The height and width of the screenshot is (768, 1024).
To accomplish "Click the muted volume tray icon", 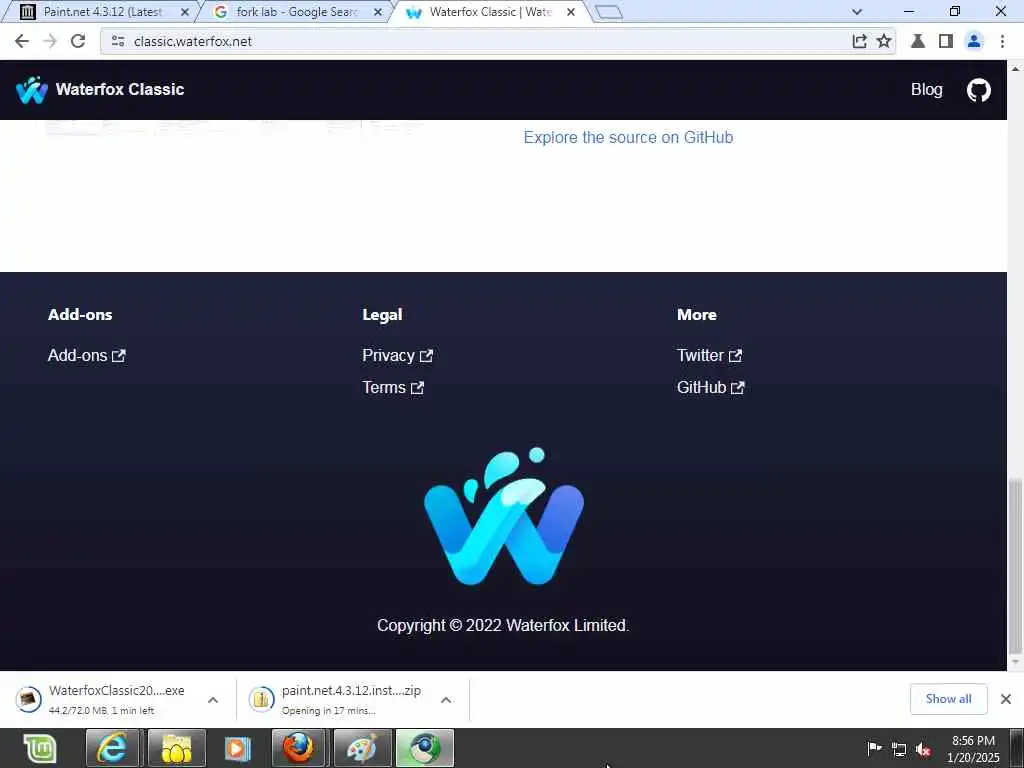I will pos(923,749).
